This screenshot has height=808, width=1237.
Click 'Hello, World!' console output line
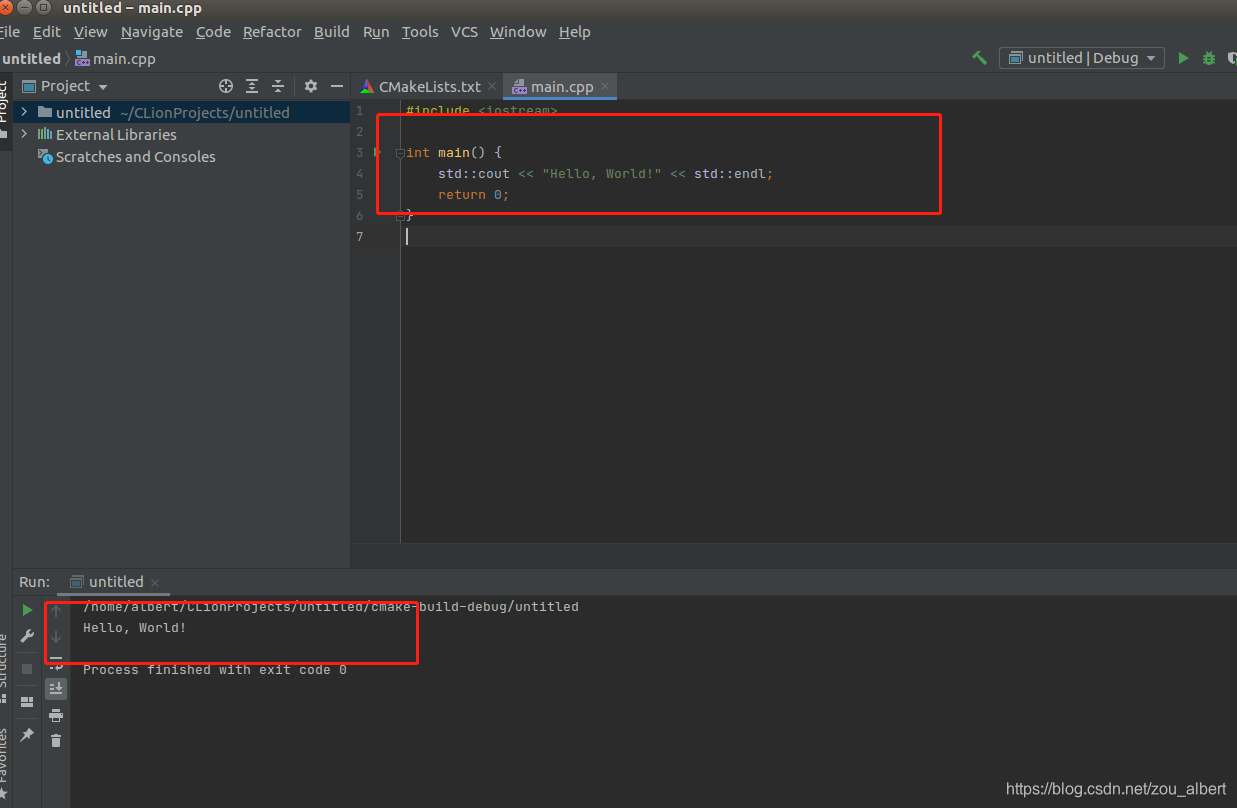pyautogui.click(x=135, y=628)
